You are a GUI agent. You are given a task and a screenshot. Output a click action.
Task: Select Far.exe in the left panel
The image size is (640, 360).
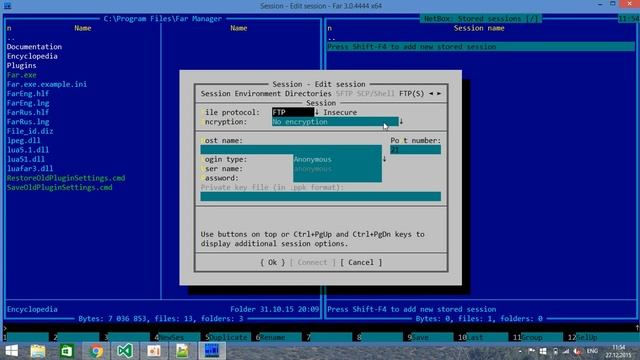[21, 75]
